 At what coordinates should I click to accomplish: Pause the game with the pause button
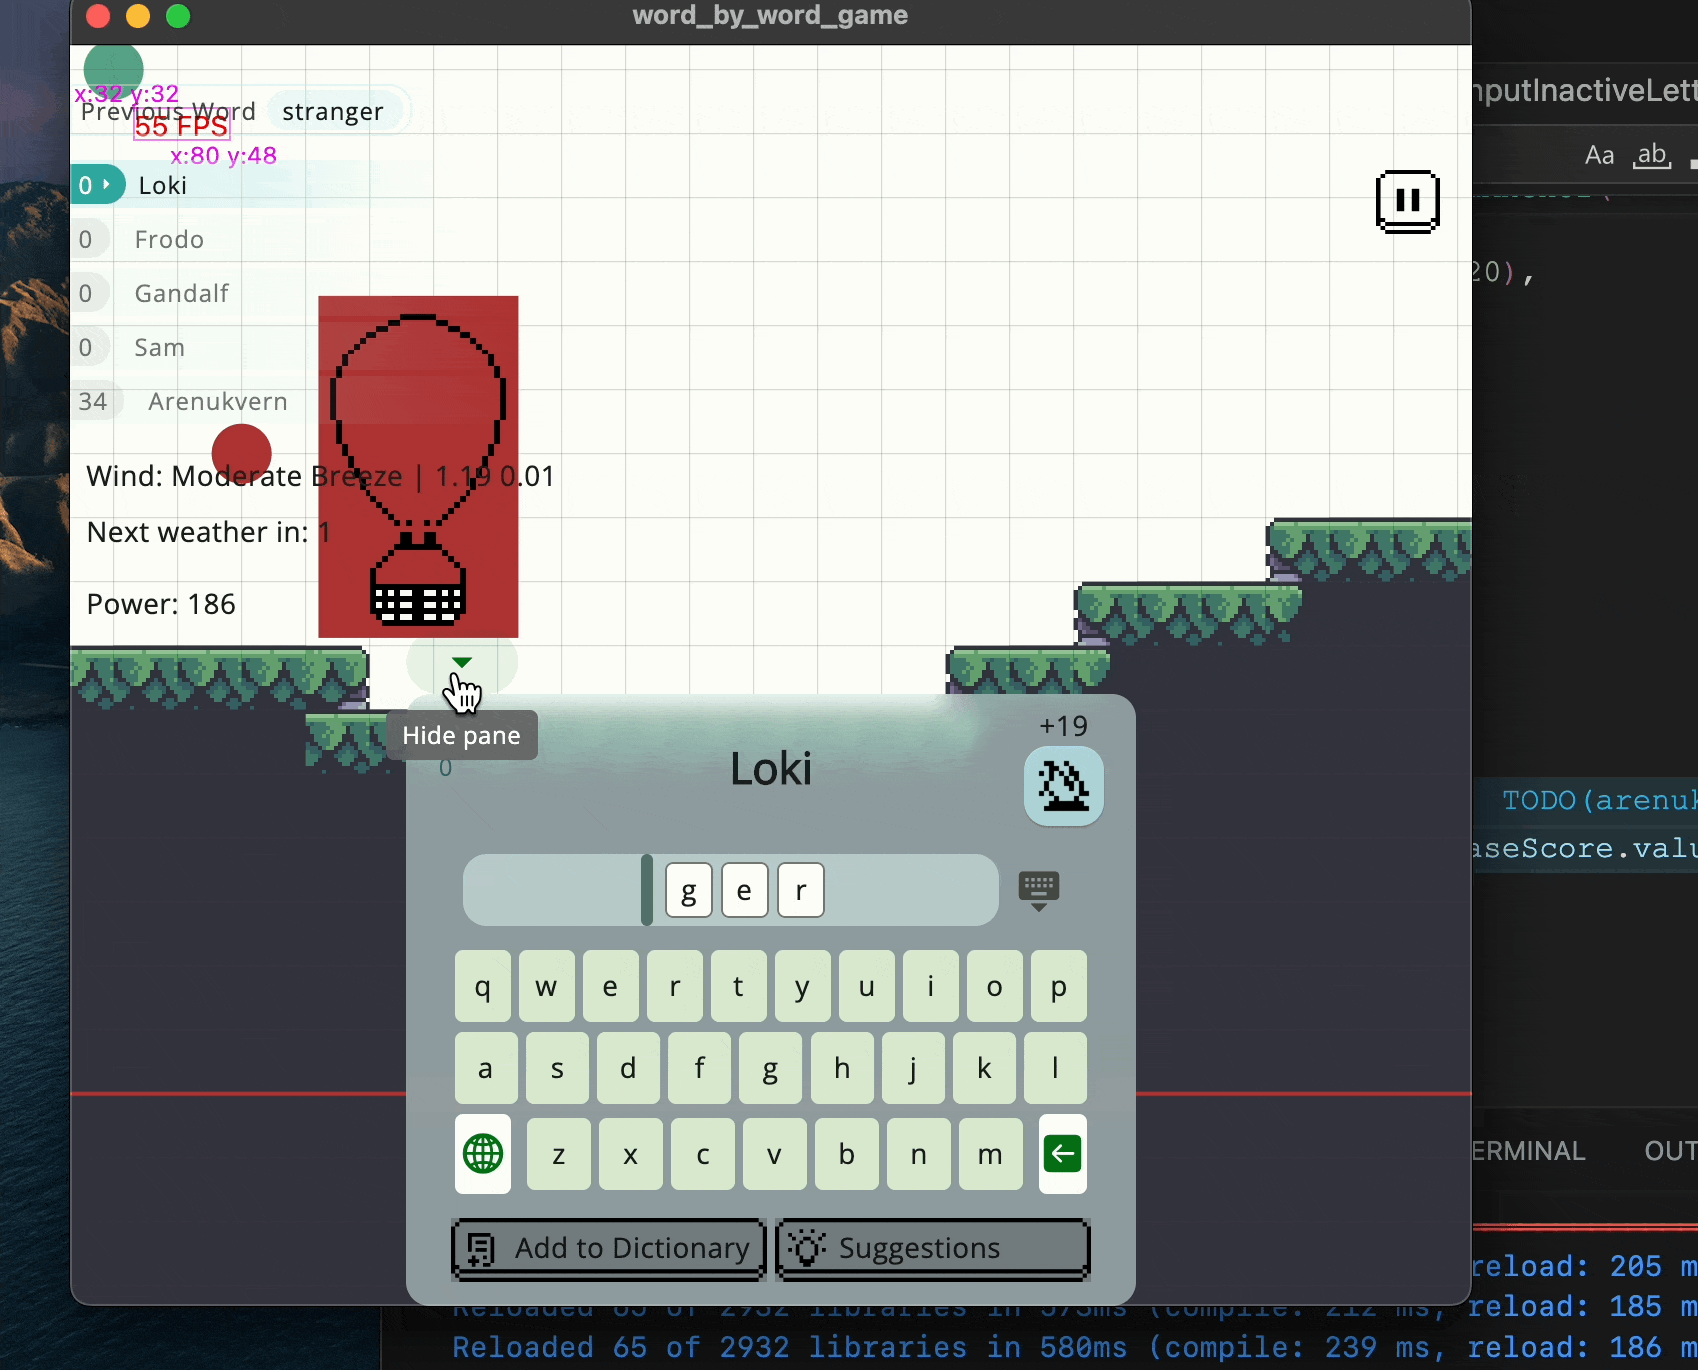pos(1407,201)
